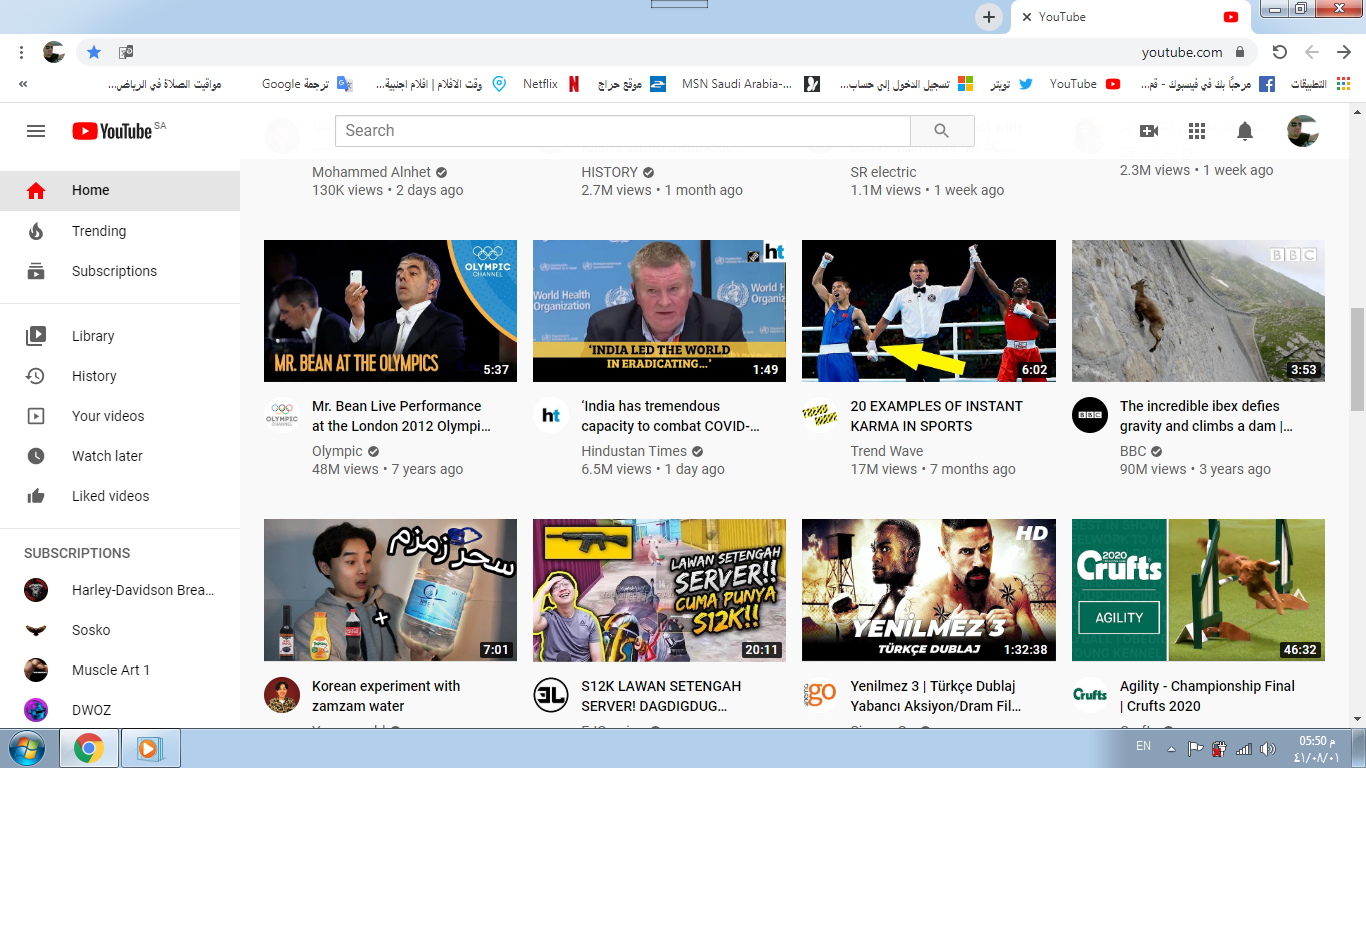The height and width of the screenshot is (952, 1366).
Task: Open the Harley-Davidson subscription channel
Action: click(120, 590)
